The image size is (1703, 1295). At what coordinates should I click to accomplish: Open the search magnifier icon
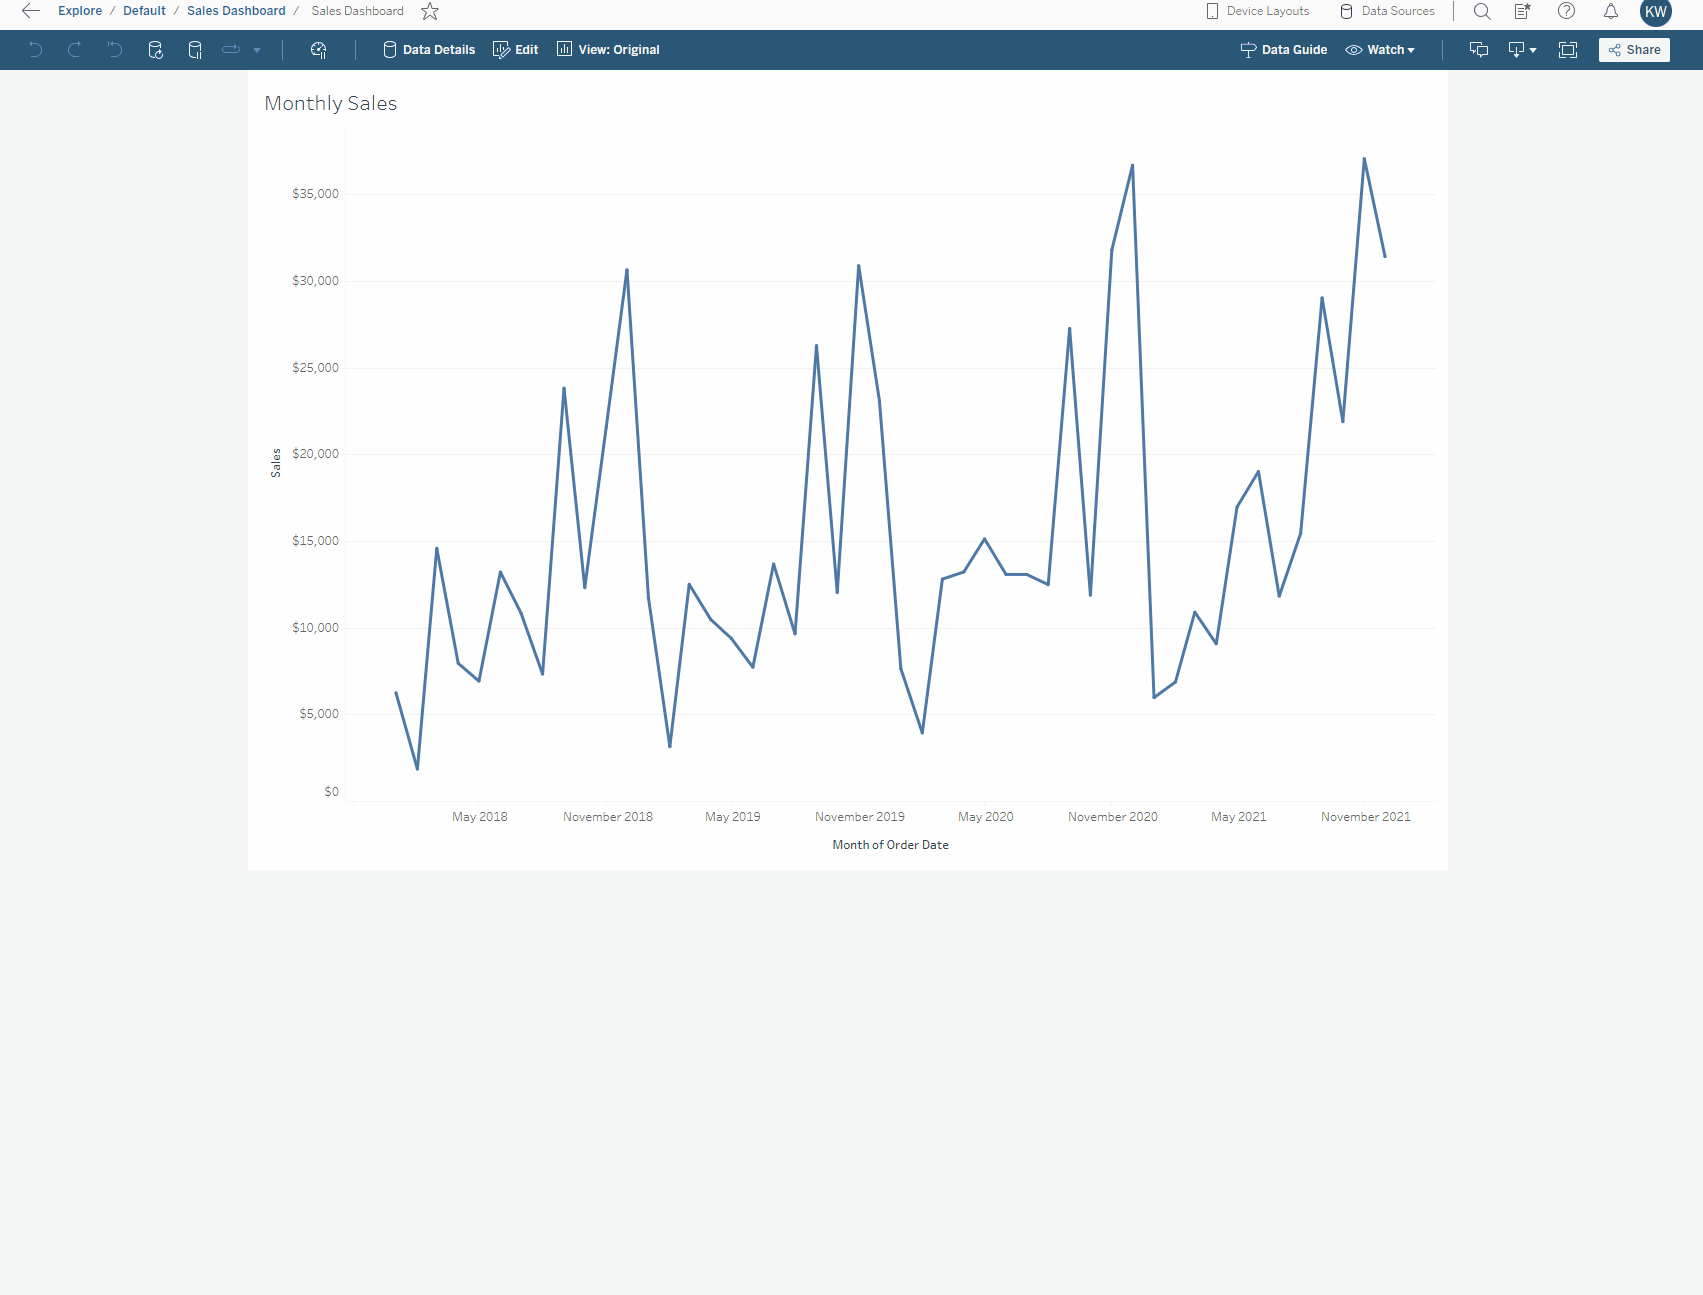tap(1482, 11)
